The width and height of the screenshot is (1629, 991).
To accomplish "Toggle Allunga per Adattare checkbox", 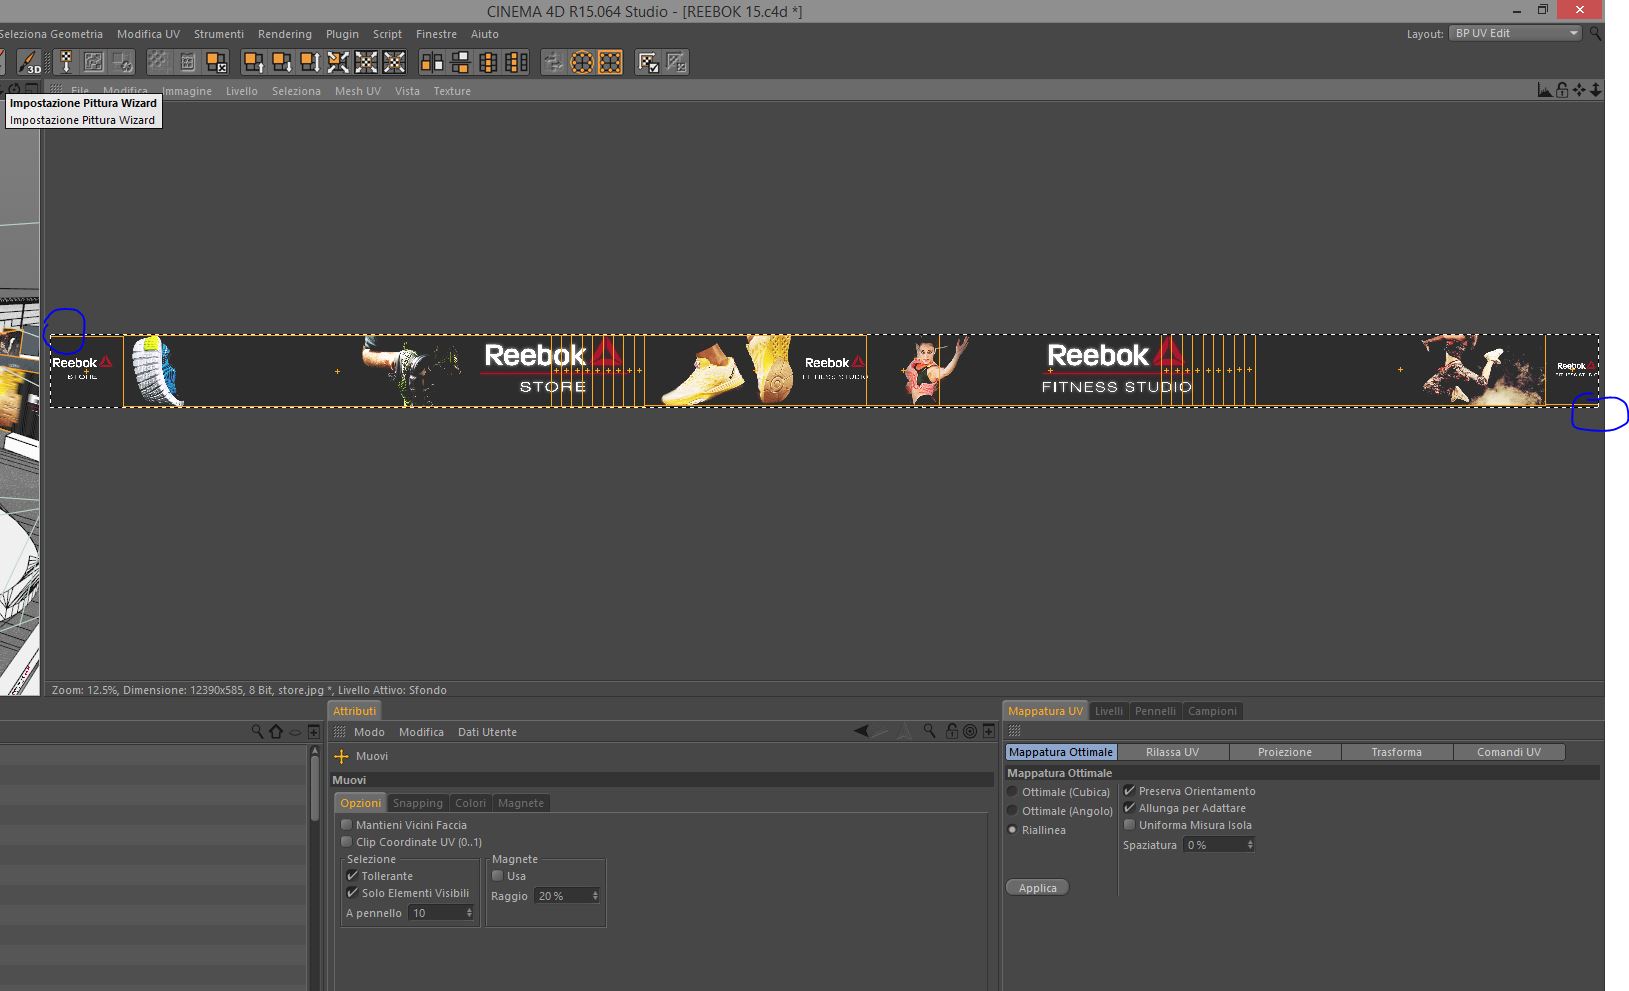I will coord(1129,808).
